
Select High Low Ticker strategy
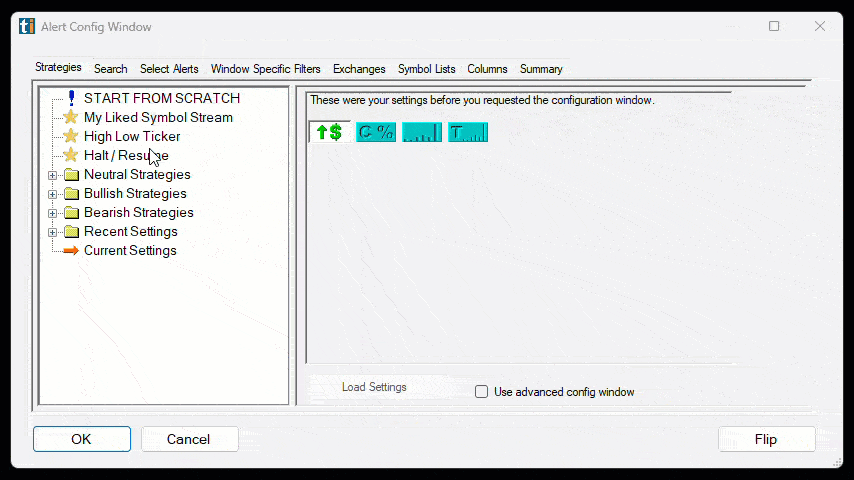[132, 136]
